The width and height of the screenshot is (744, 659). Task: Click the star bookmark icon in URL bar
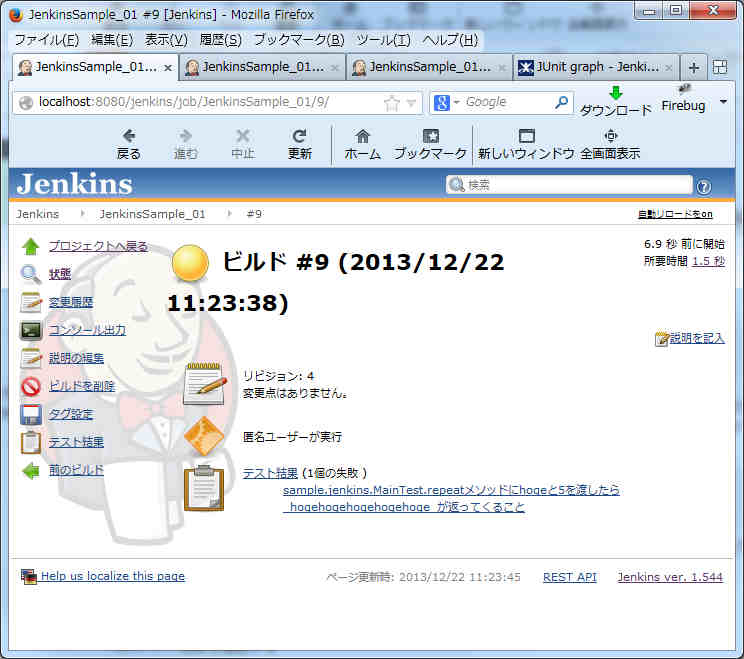click(391, 103)
